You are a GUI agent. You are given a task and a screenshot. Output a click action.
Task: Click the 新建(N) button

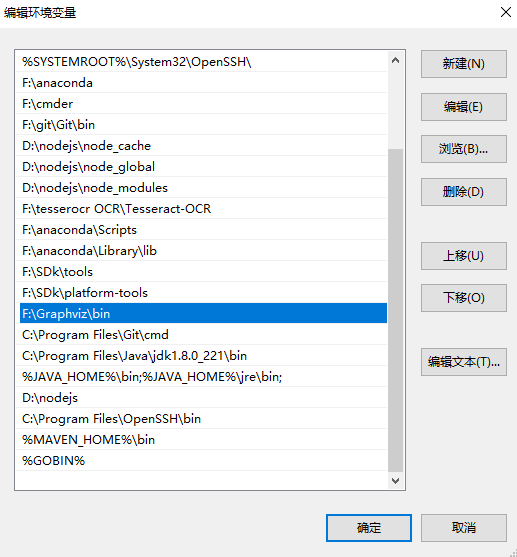tap(464, 64)
